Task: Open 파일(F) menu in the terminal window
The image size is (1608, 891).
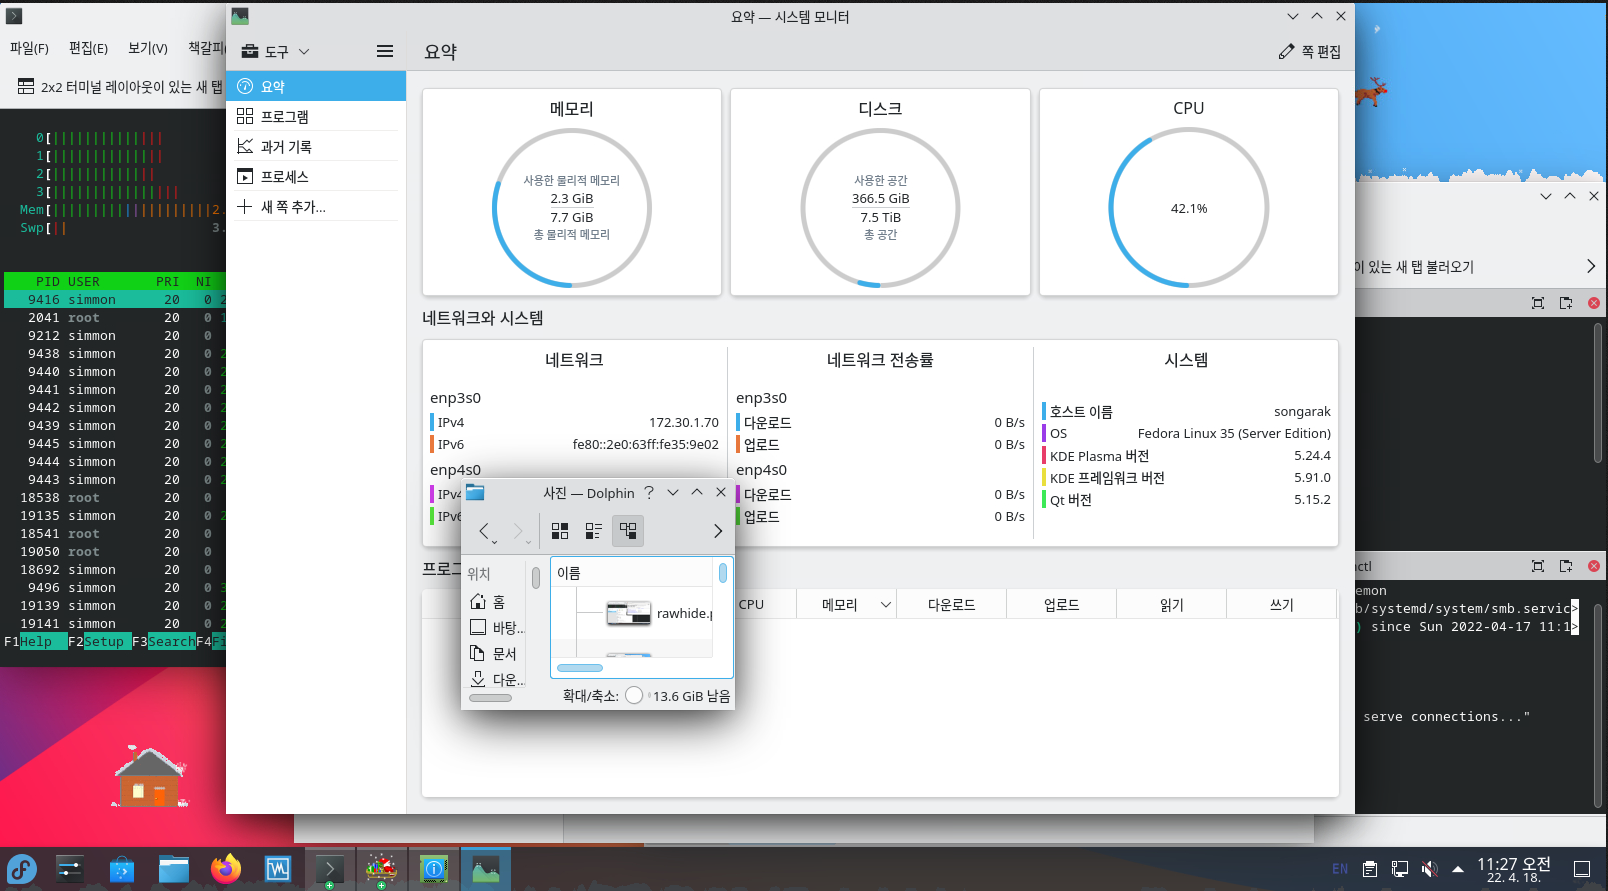Action: (x=29, y=48)
